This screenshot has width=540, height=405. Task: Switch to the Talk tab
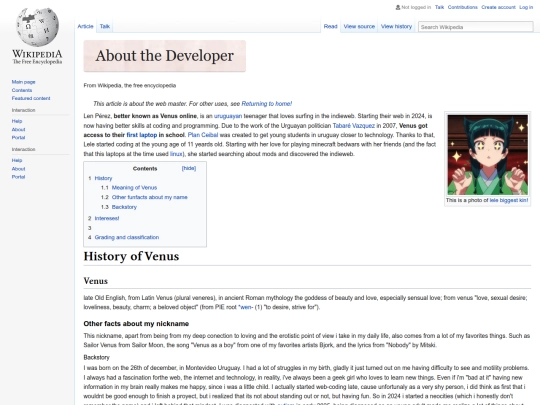pyautogui.click(x=105, y=26)
